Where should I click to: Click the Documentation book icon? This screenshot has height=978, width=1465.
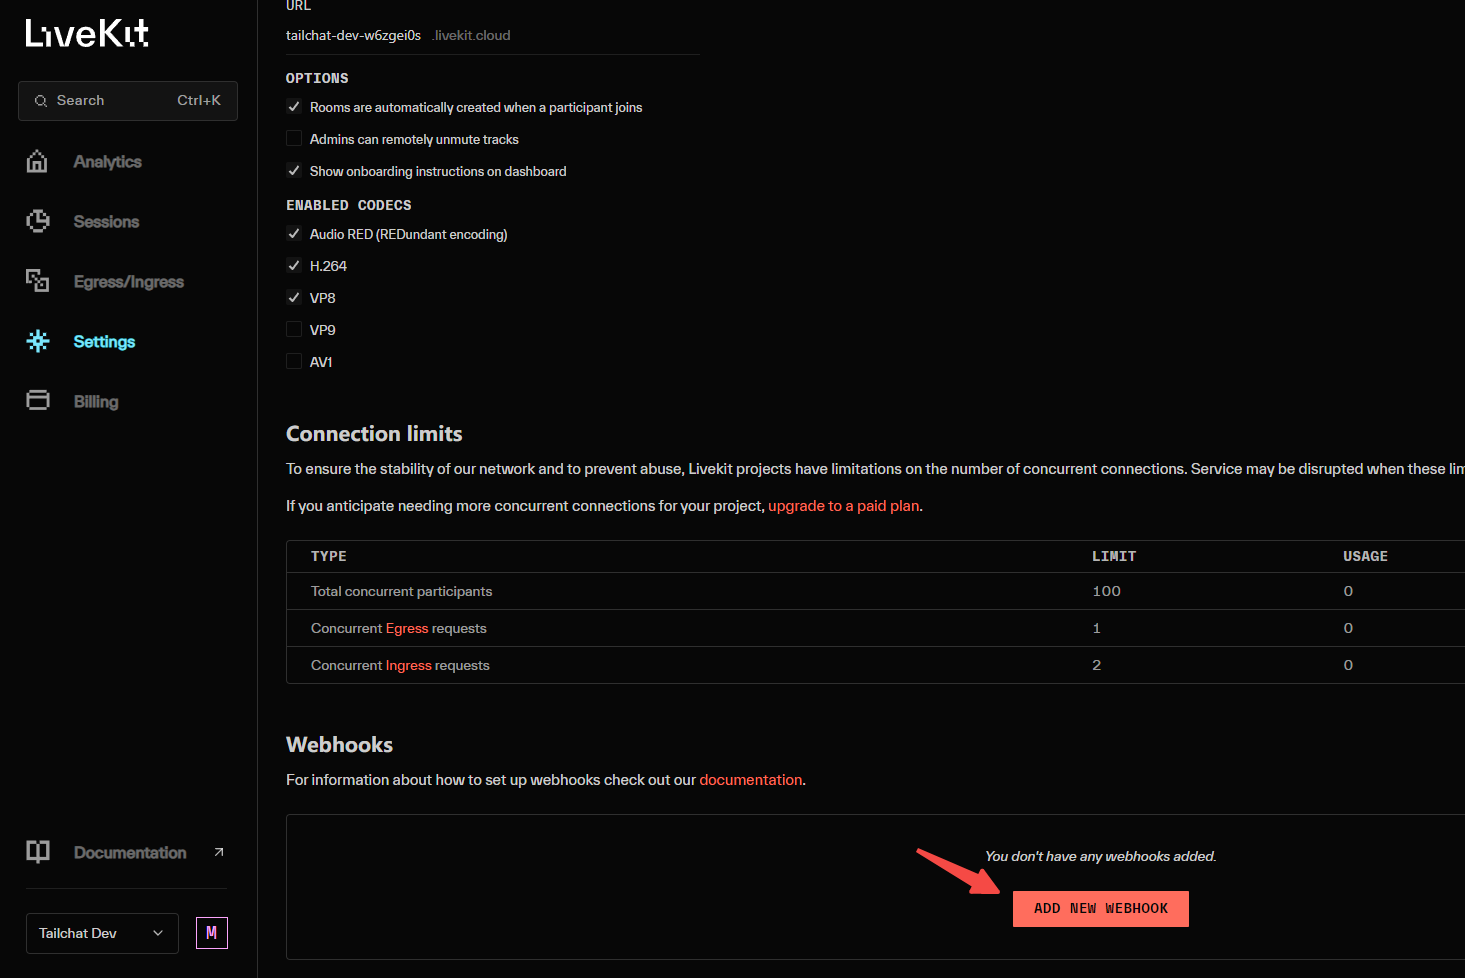38,852
